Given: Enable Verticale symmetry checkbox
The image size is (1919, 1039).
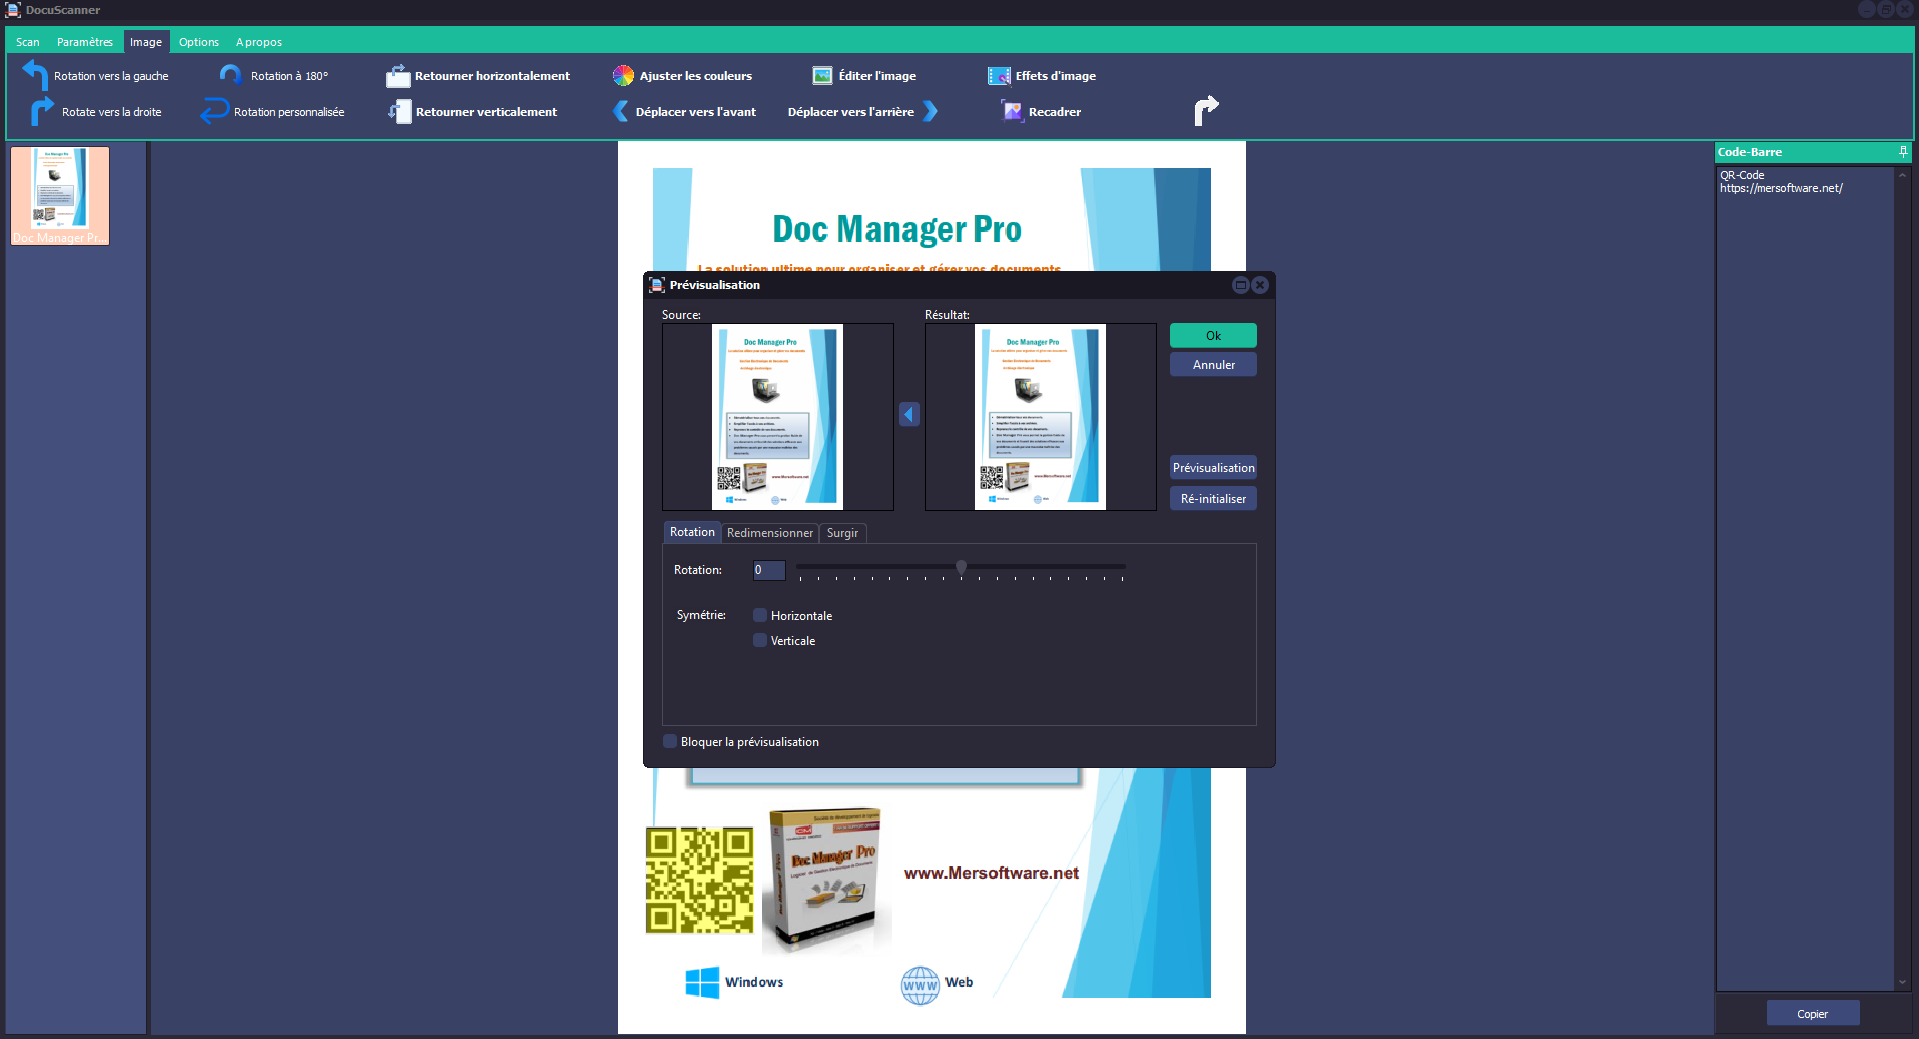Looking at the screenshot, I should (760, 640).
